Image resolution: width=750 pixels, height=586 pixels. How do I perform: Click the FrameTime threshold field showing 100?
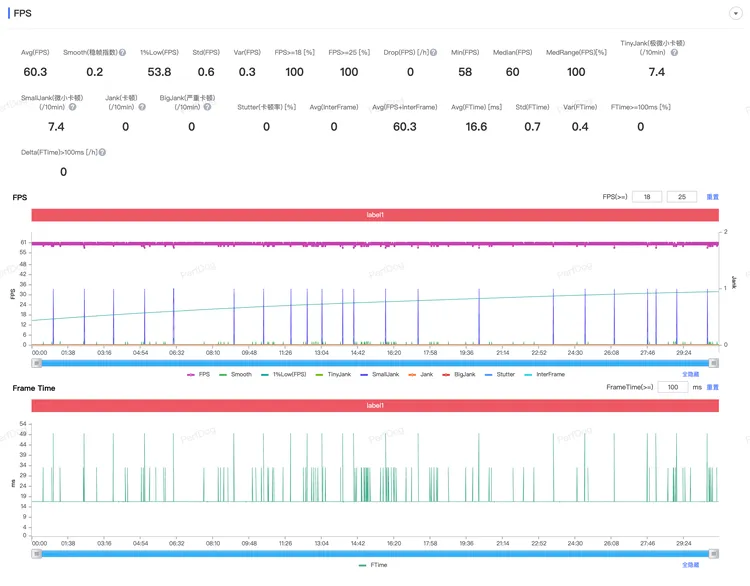[x=673, y=387]
